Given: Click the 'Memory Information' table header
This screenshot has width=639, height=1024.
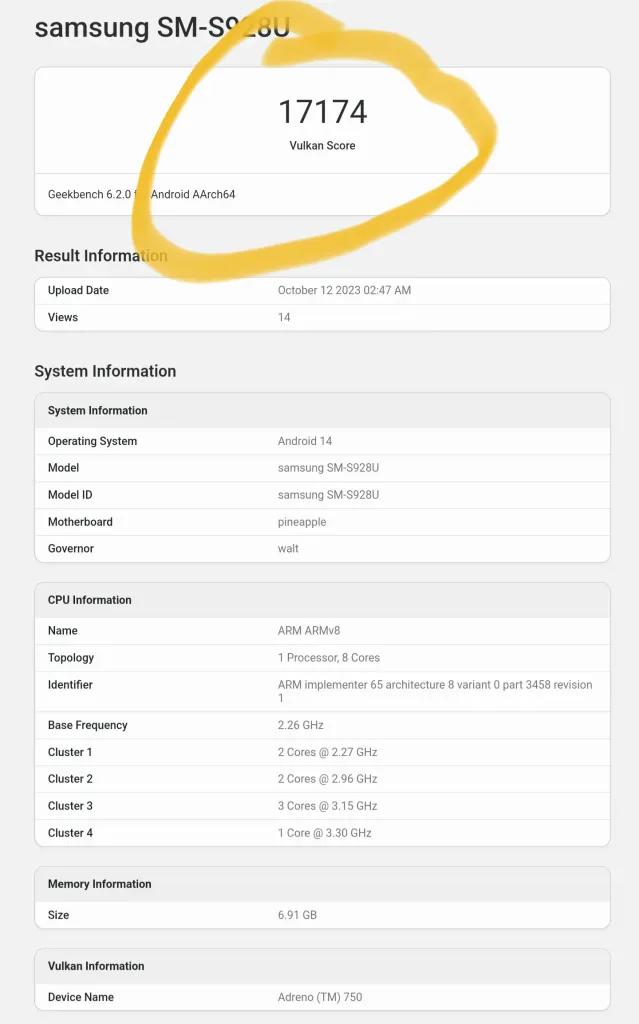Looking at the screenshot, I should 99,884.
